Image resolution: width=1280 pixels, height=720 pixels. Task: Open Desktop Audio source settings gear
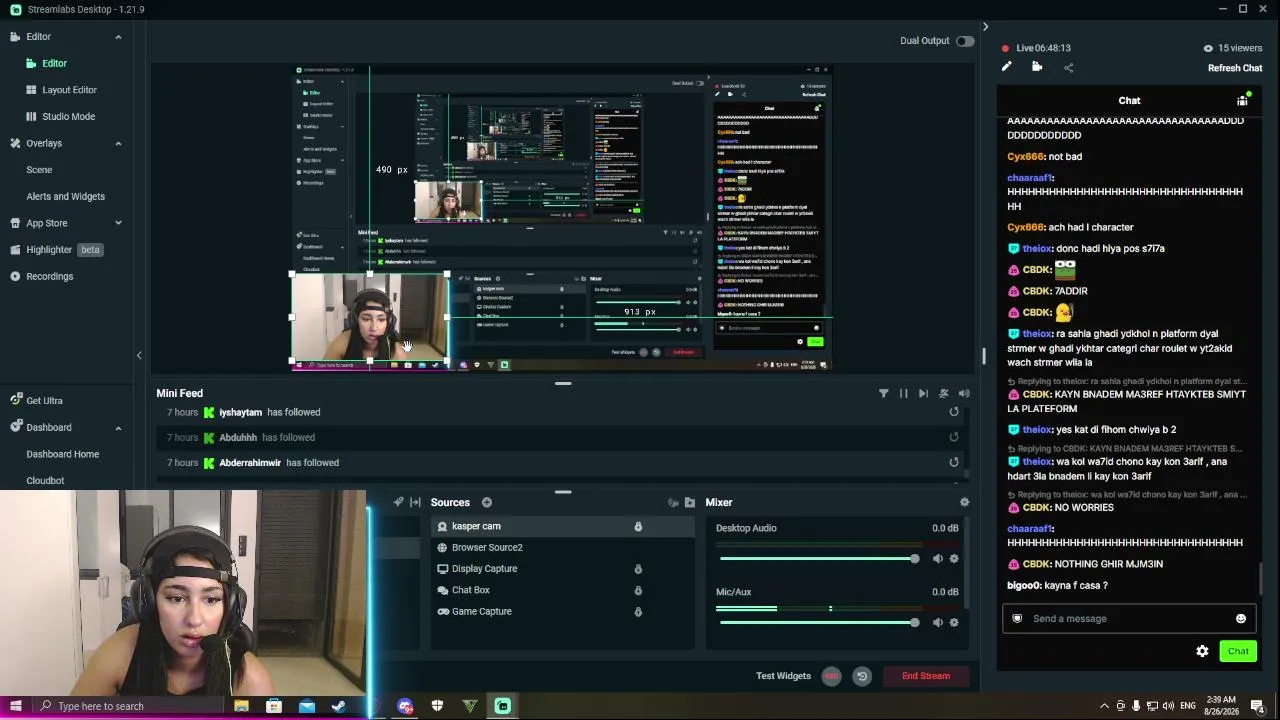tap(953, 558)
